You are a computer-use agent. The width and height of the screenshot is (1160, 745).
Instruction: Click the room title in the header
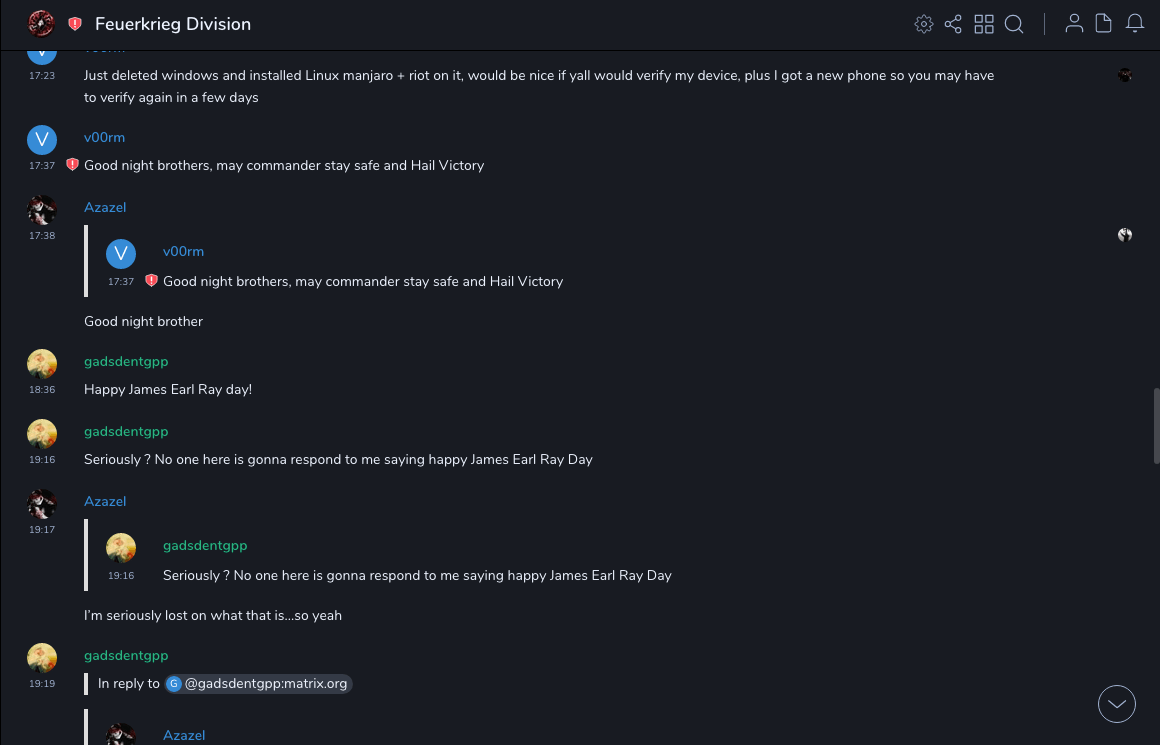pyautogui.click(x=173, y=24)
